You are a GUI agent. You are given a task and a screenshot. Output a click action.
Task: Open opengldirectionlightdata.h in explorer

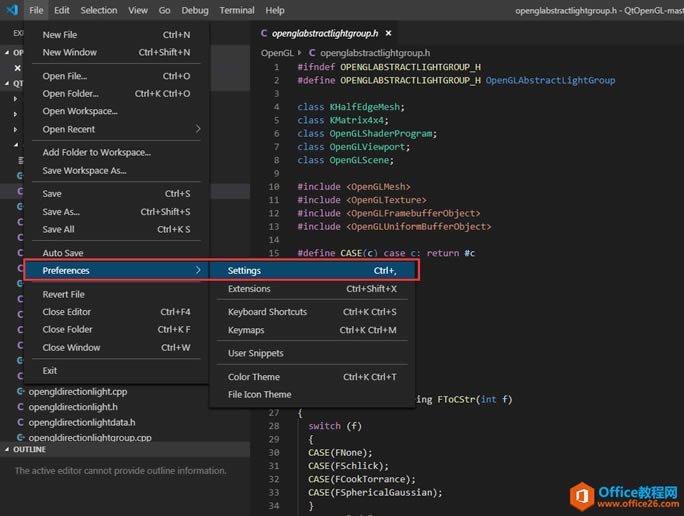point(82,422)
